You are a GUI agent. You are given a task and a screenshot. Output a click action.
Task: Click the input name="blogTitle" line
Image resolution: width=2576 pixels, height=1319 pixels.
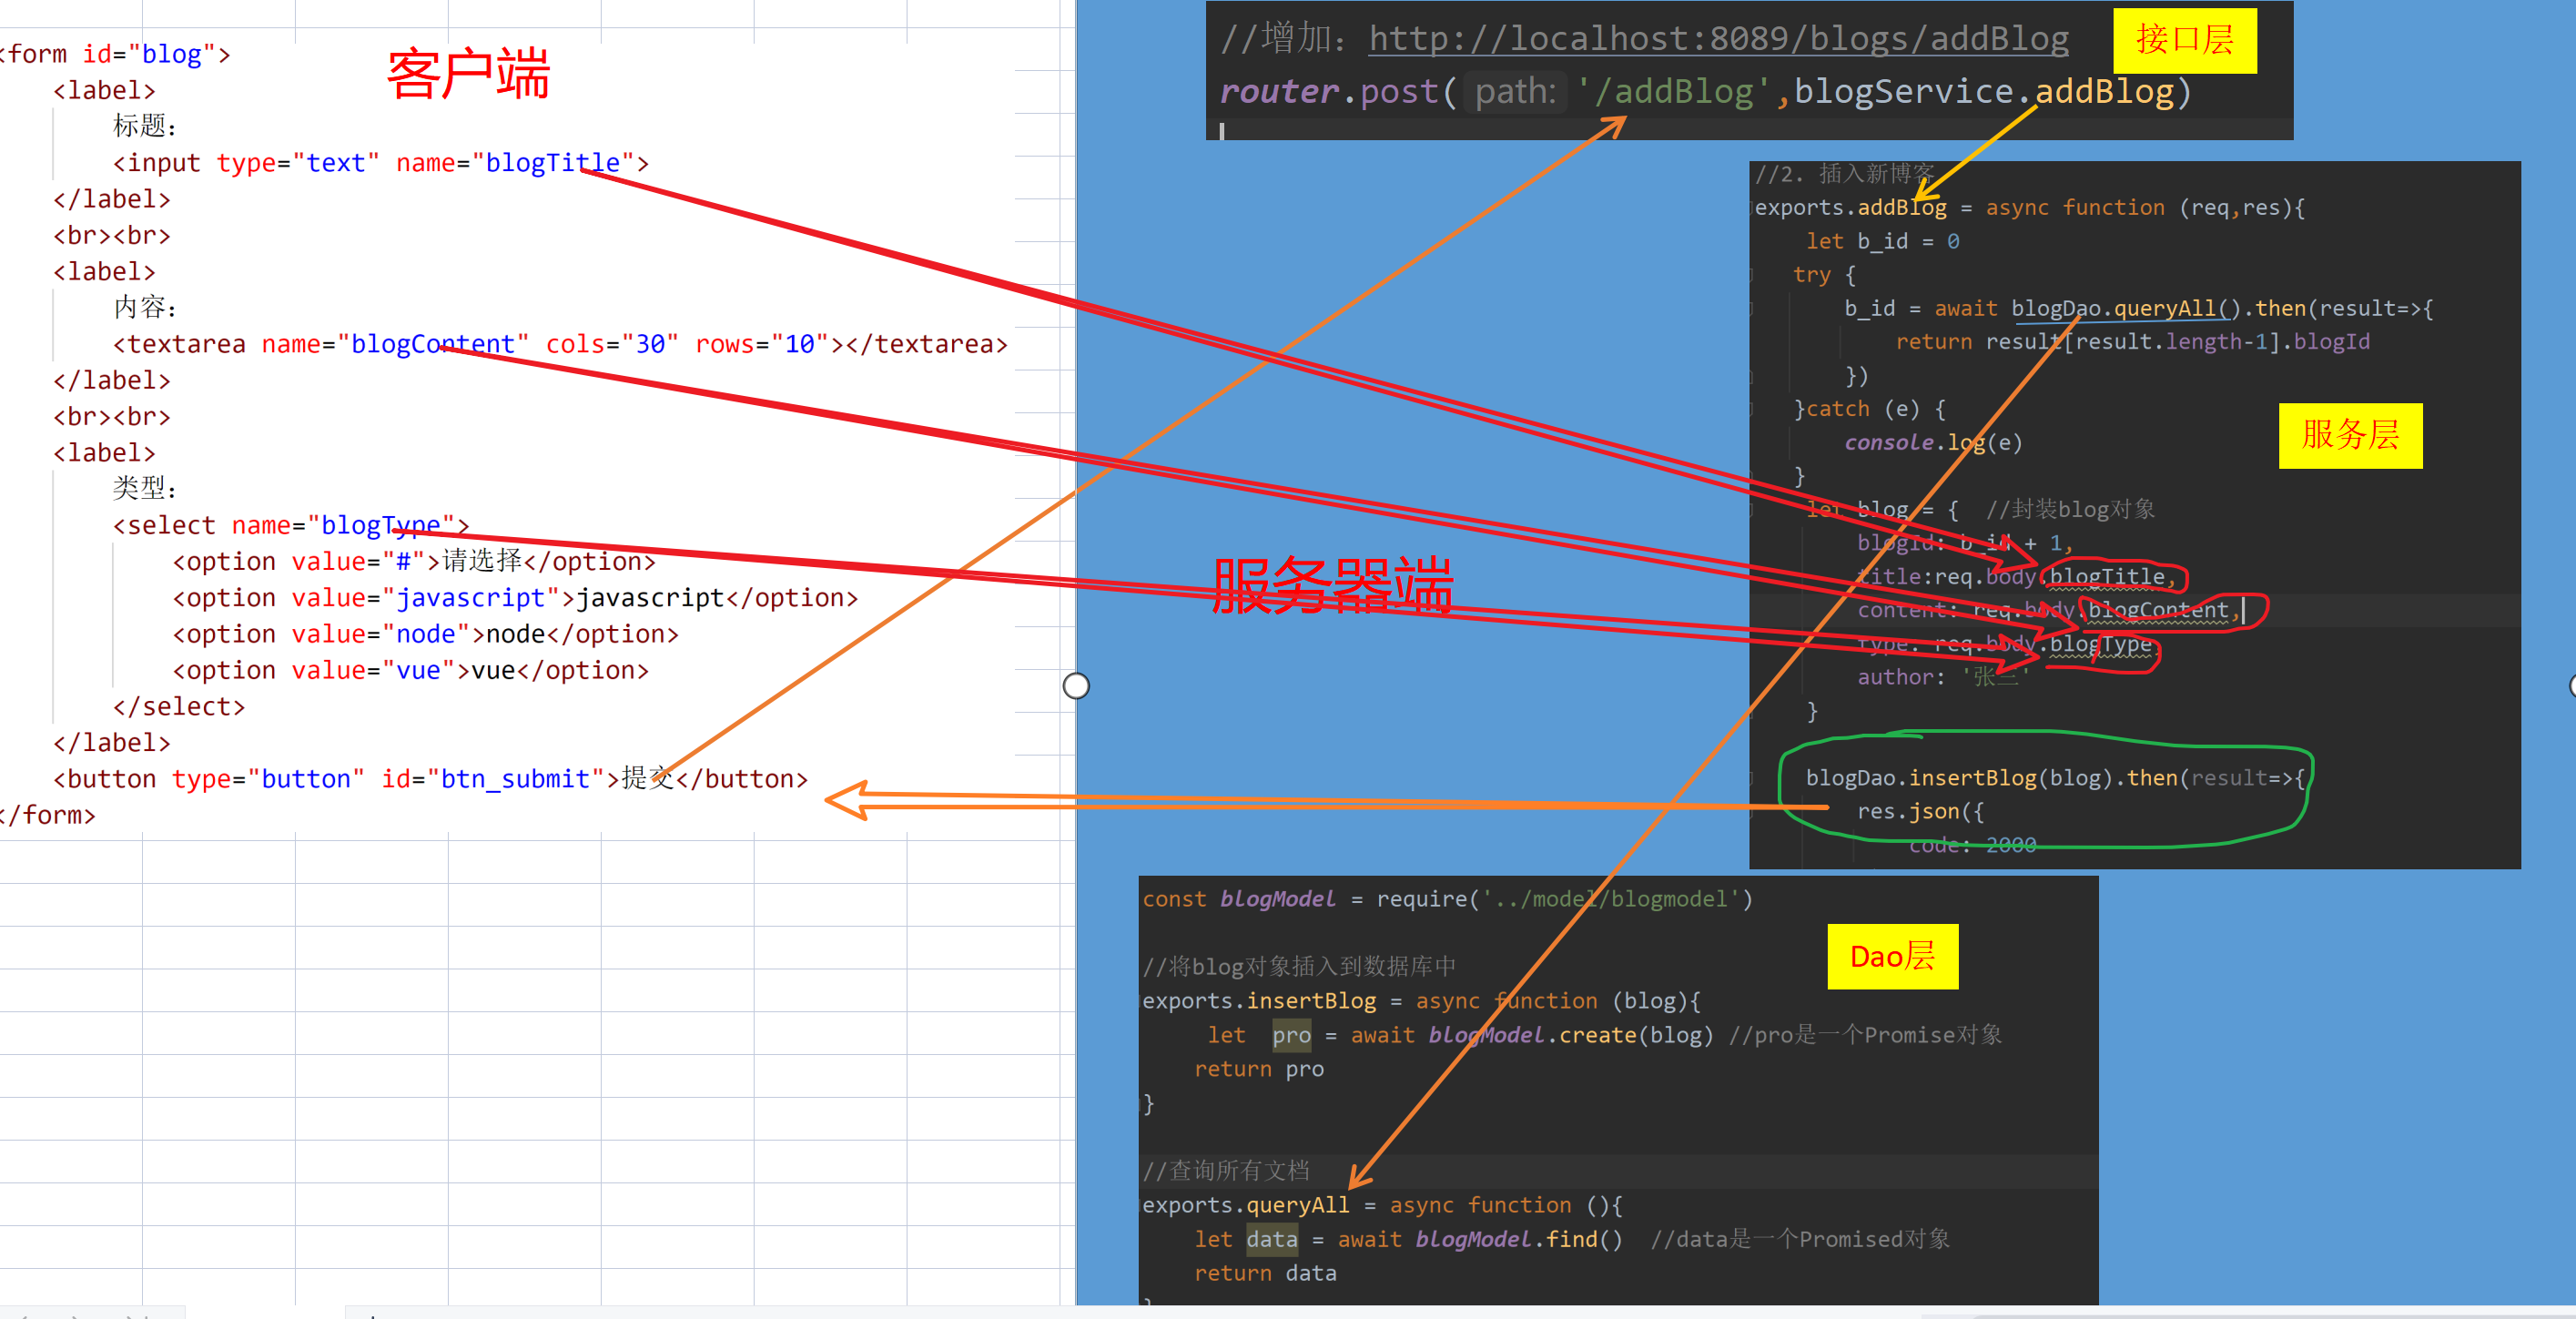coord(381,163)
